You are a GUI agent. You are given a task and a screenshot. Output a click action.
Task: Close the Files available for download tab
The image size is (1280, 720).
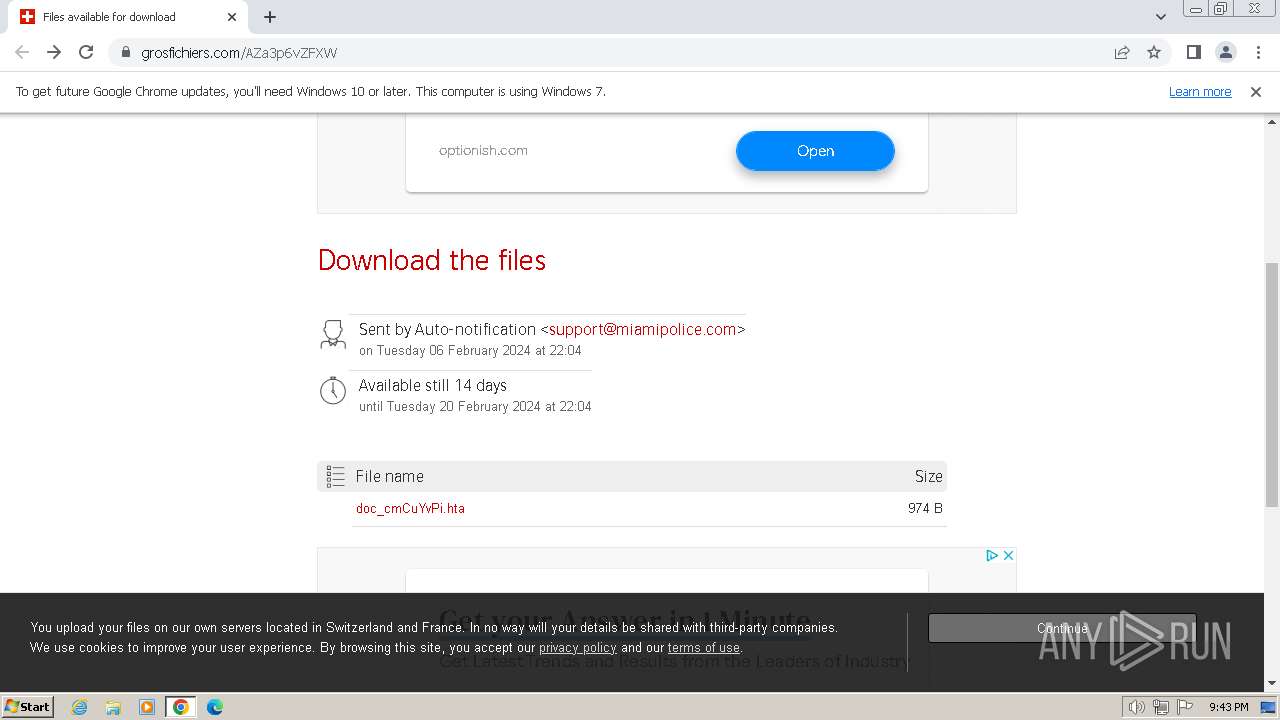pos(232,17)
